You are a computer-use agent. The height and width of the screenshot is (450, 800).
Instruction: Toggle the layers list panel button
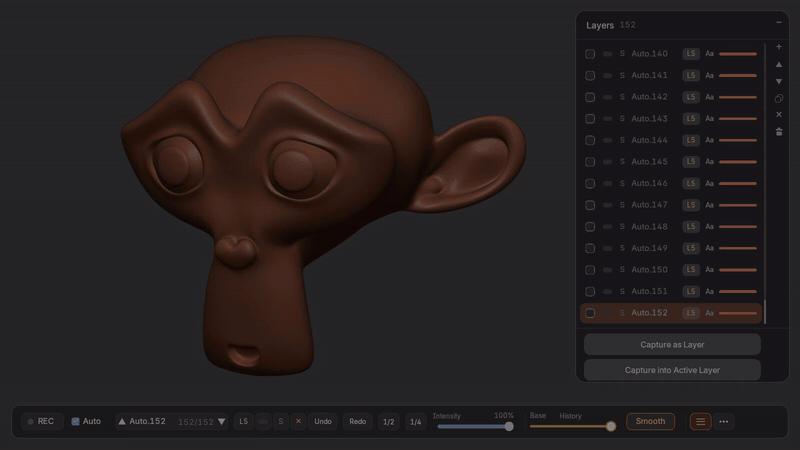click(x=701, y=421)
